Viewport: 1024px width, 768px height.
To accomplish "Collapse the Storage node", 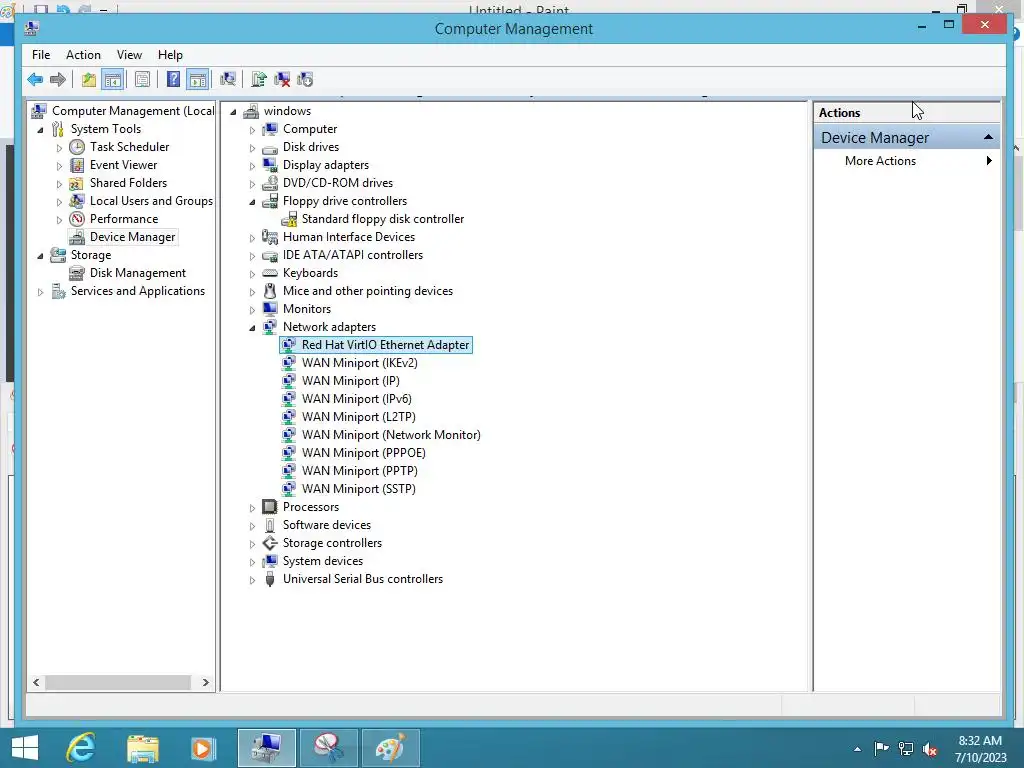I will coord(40,256).
